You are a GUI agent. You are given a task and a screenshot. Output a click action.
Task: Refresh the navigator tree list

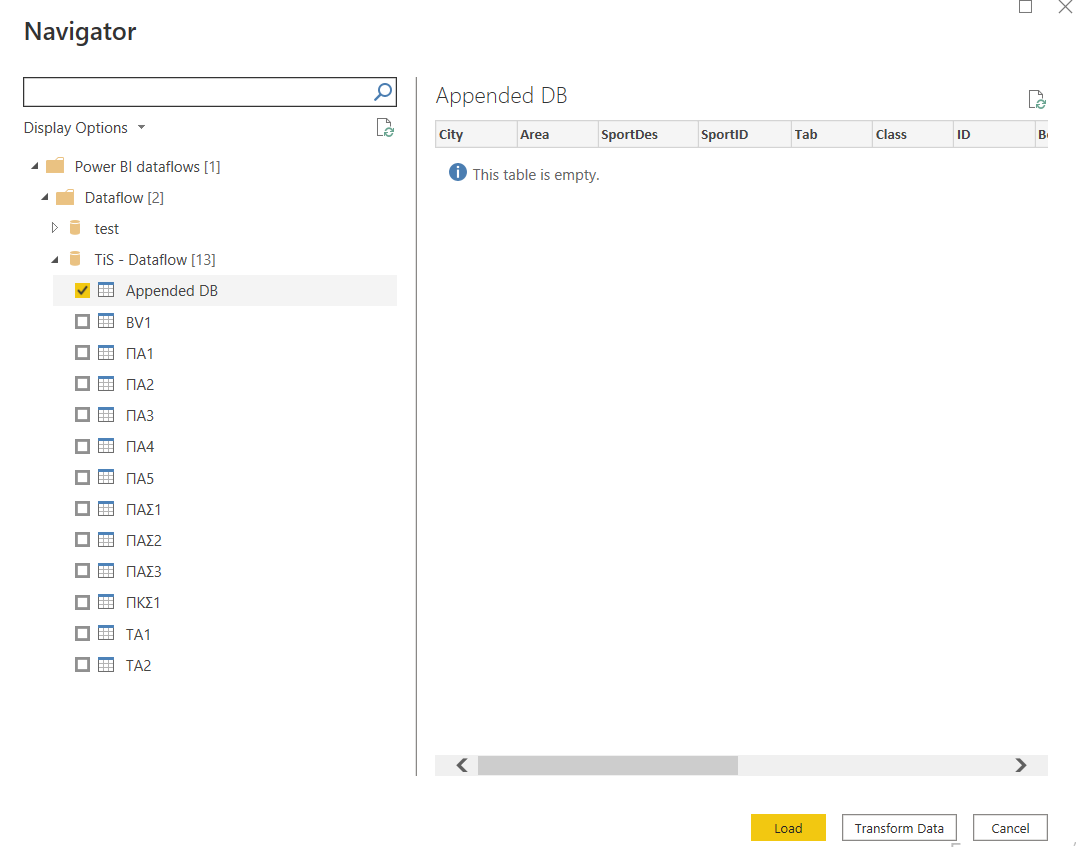pos(385,128)
